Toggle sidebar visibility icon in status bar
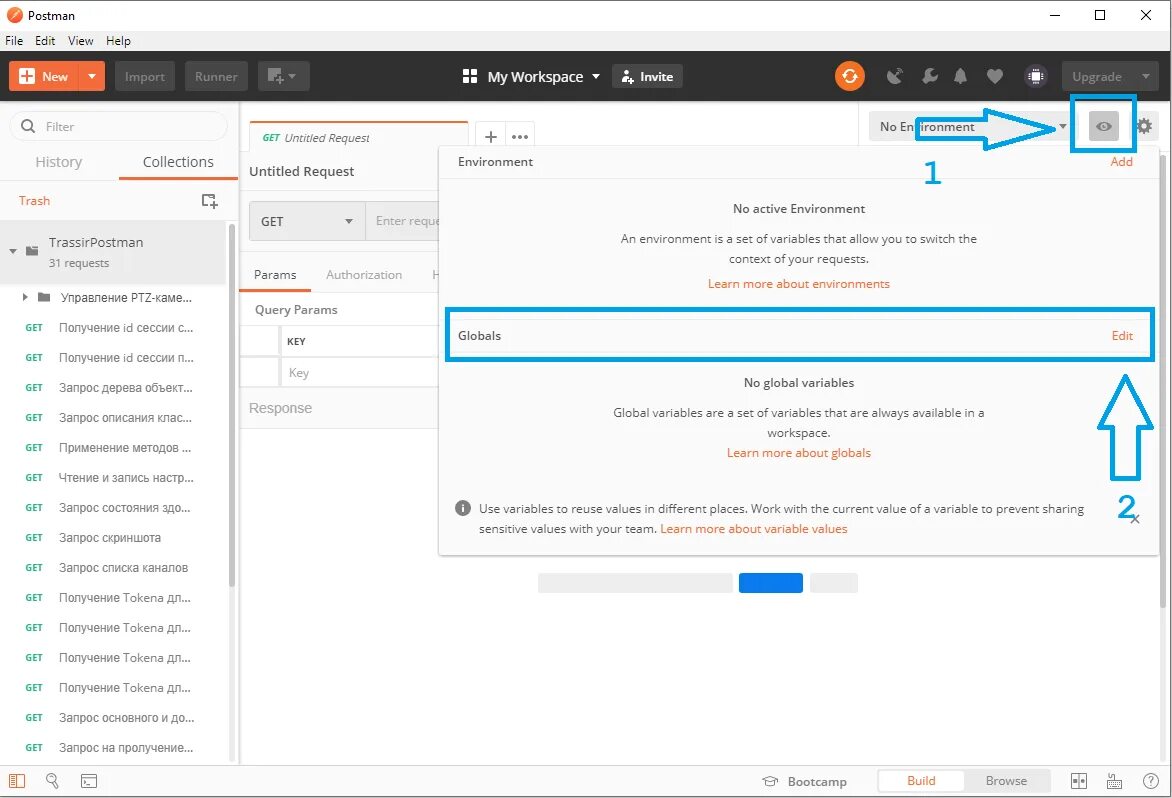This screenshot has width=1172, height=798. click(16, 781)
